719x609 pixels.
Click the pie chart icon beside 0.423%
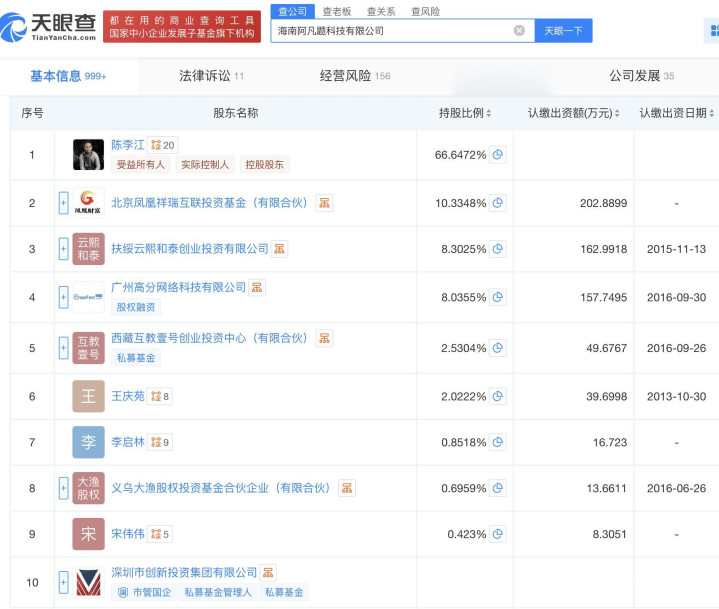[497, 534]
